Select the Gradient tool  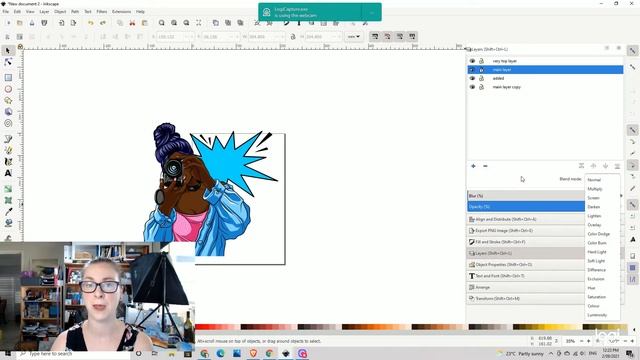(8, 189)
